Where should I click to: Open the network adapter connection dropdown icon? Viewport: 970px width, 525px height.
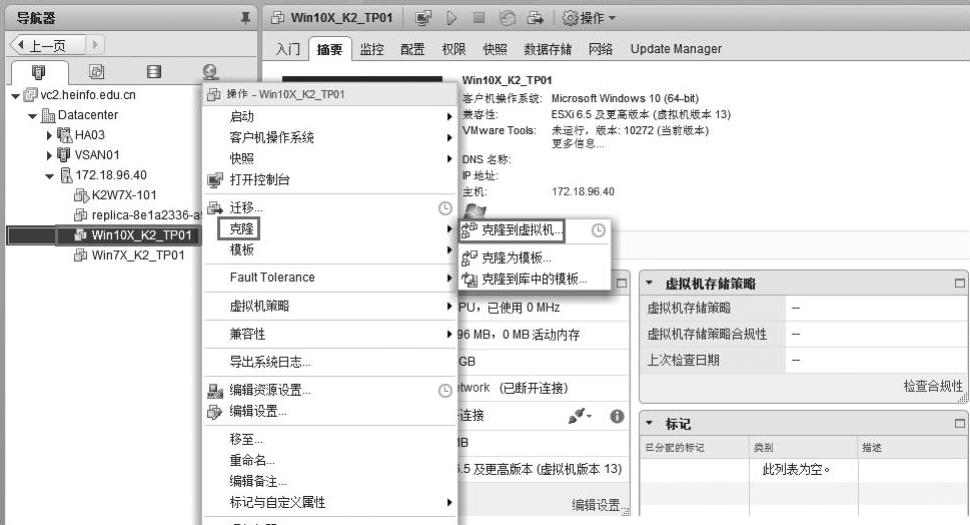coord(580,416)
